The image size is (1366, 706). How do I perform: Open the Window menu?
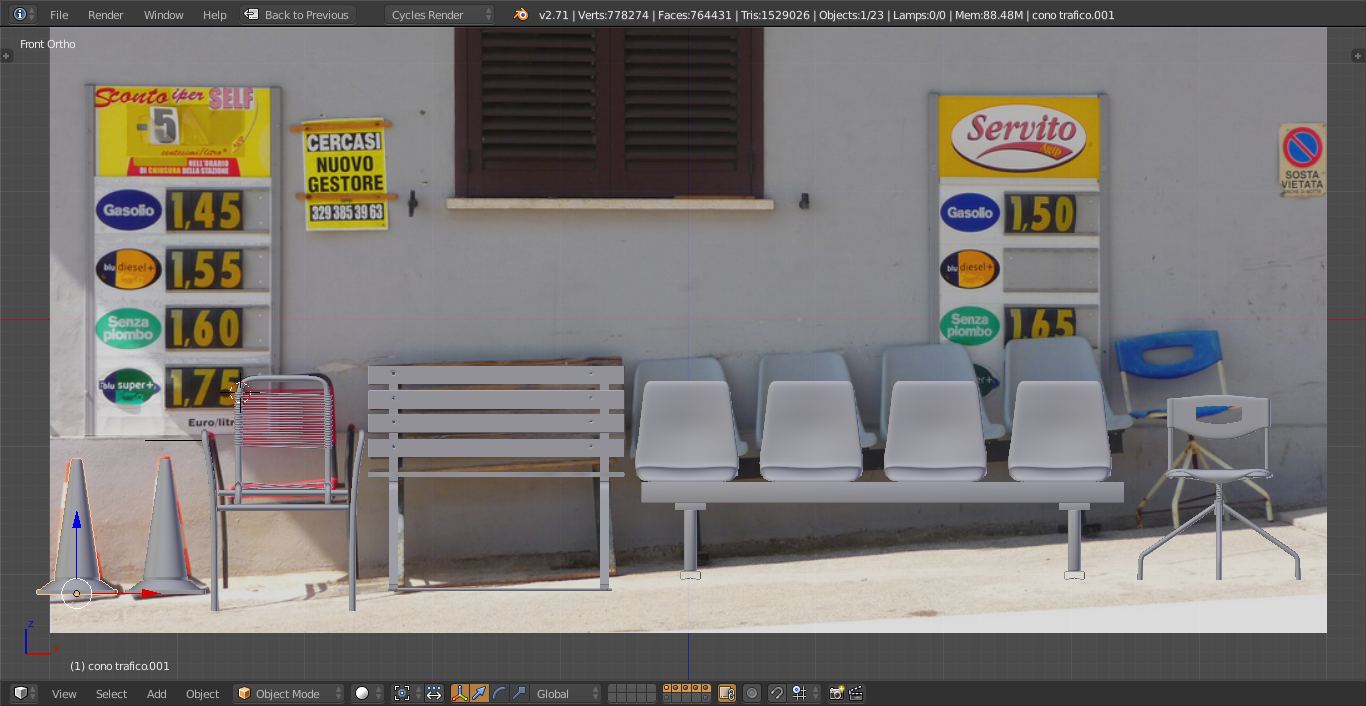(163, 15)
